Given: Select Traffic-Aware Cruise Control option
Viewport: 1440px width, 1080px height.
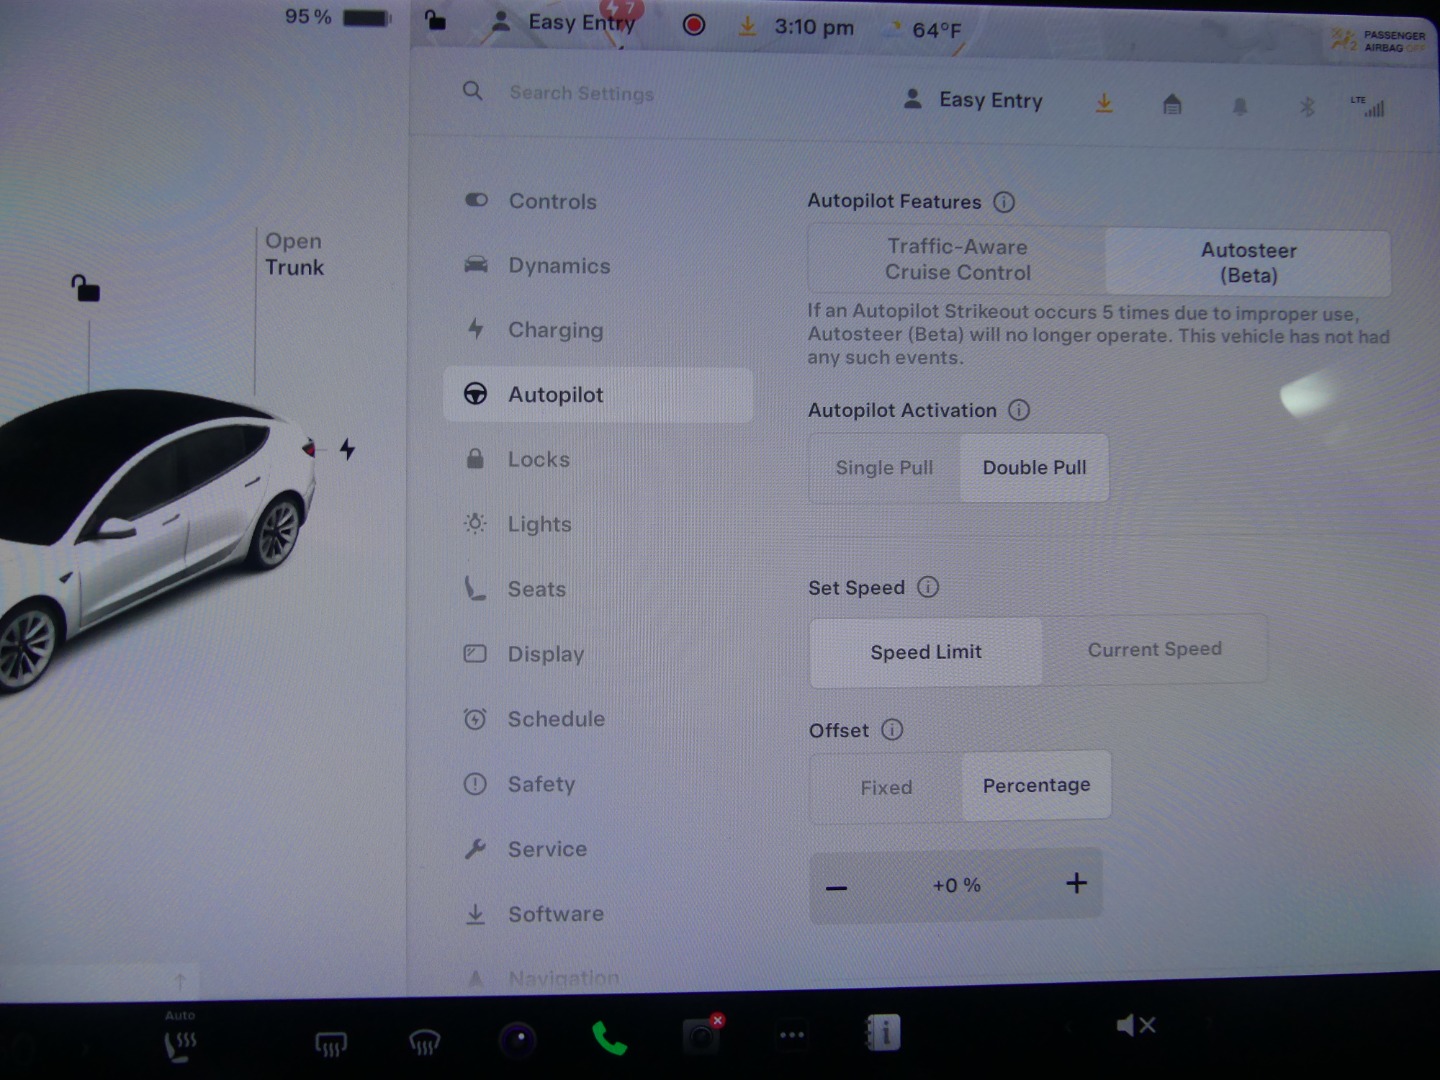Looking at the screenshot, I should click(957, 260).
